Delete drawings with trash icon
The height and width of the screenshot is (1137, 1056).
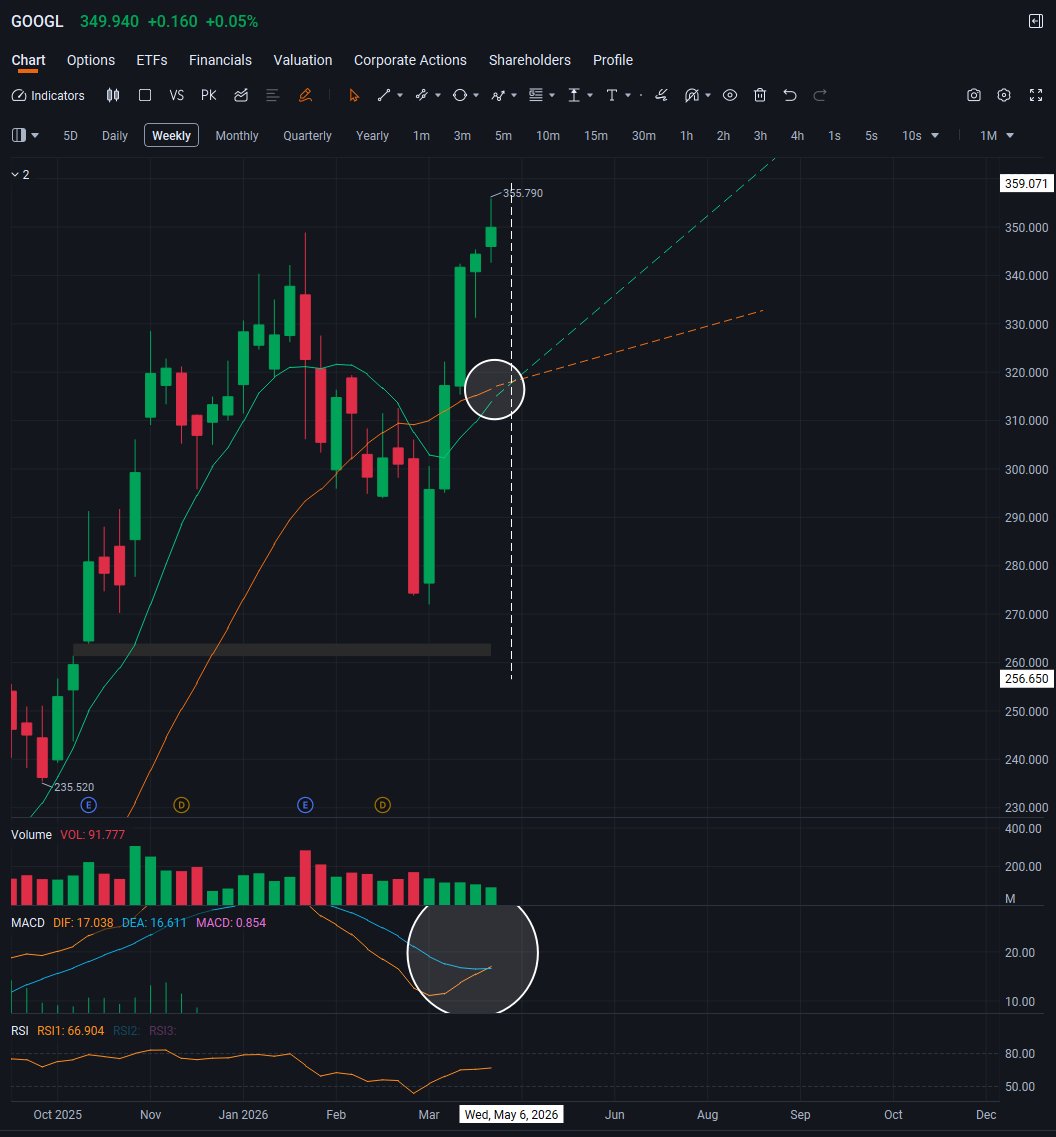click(760, 96)
